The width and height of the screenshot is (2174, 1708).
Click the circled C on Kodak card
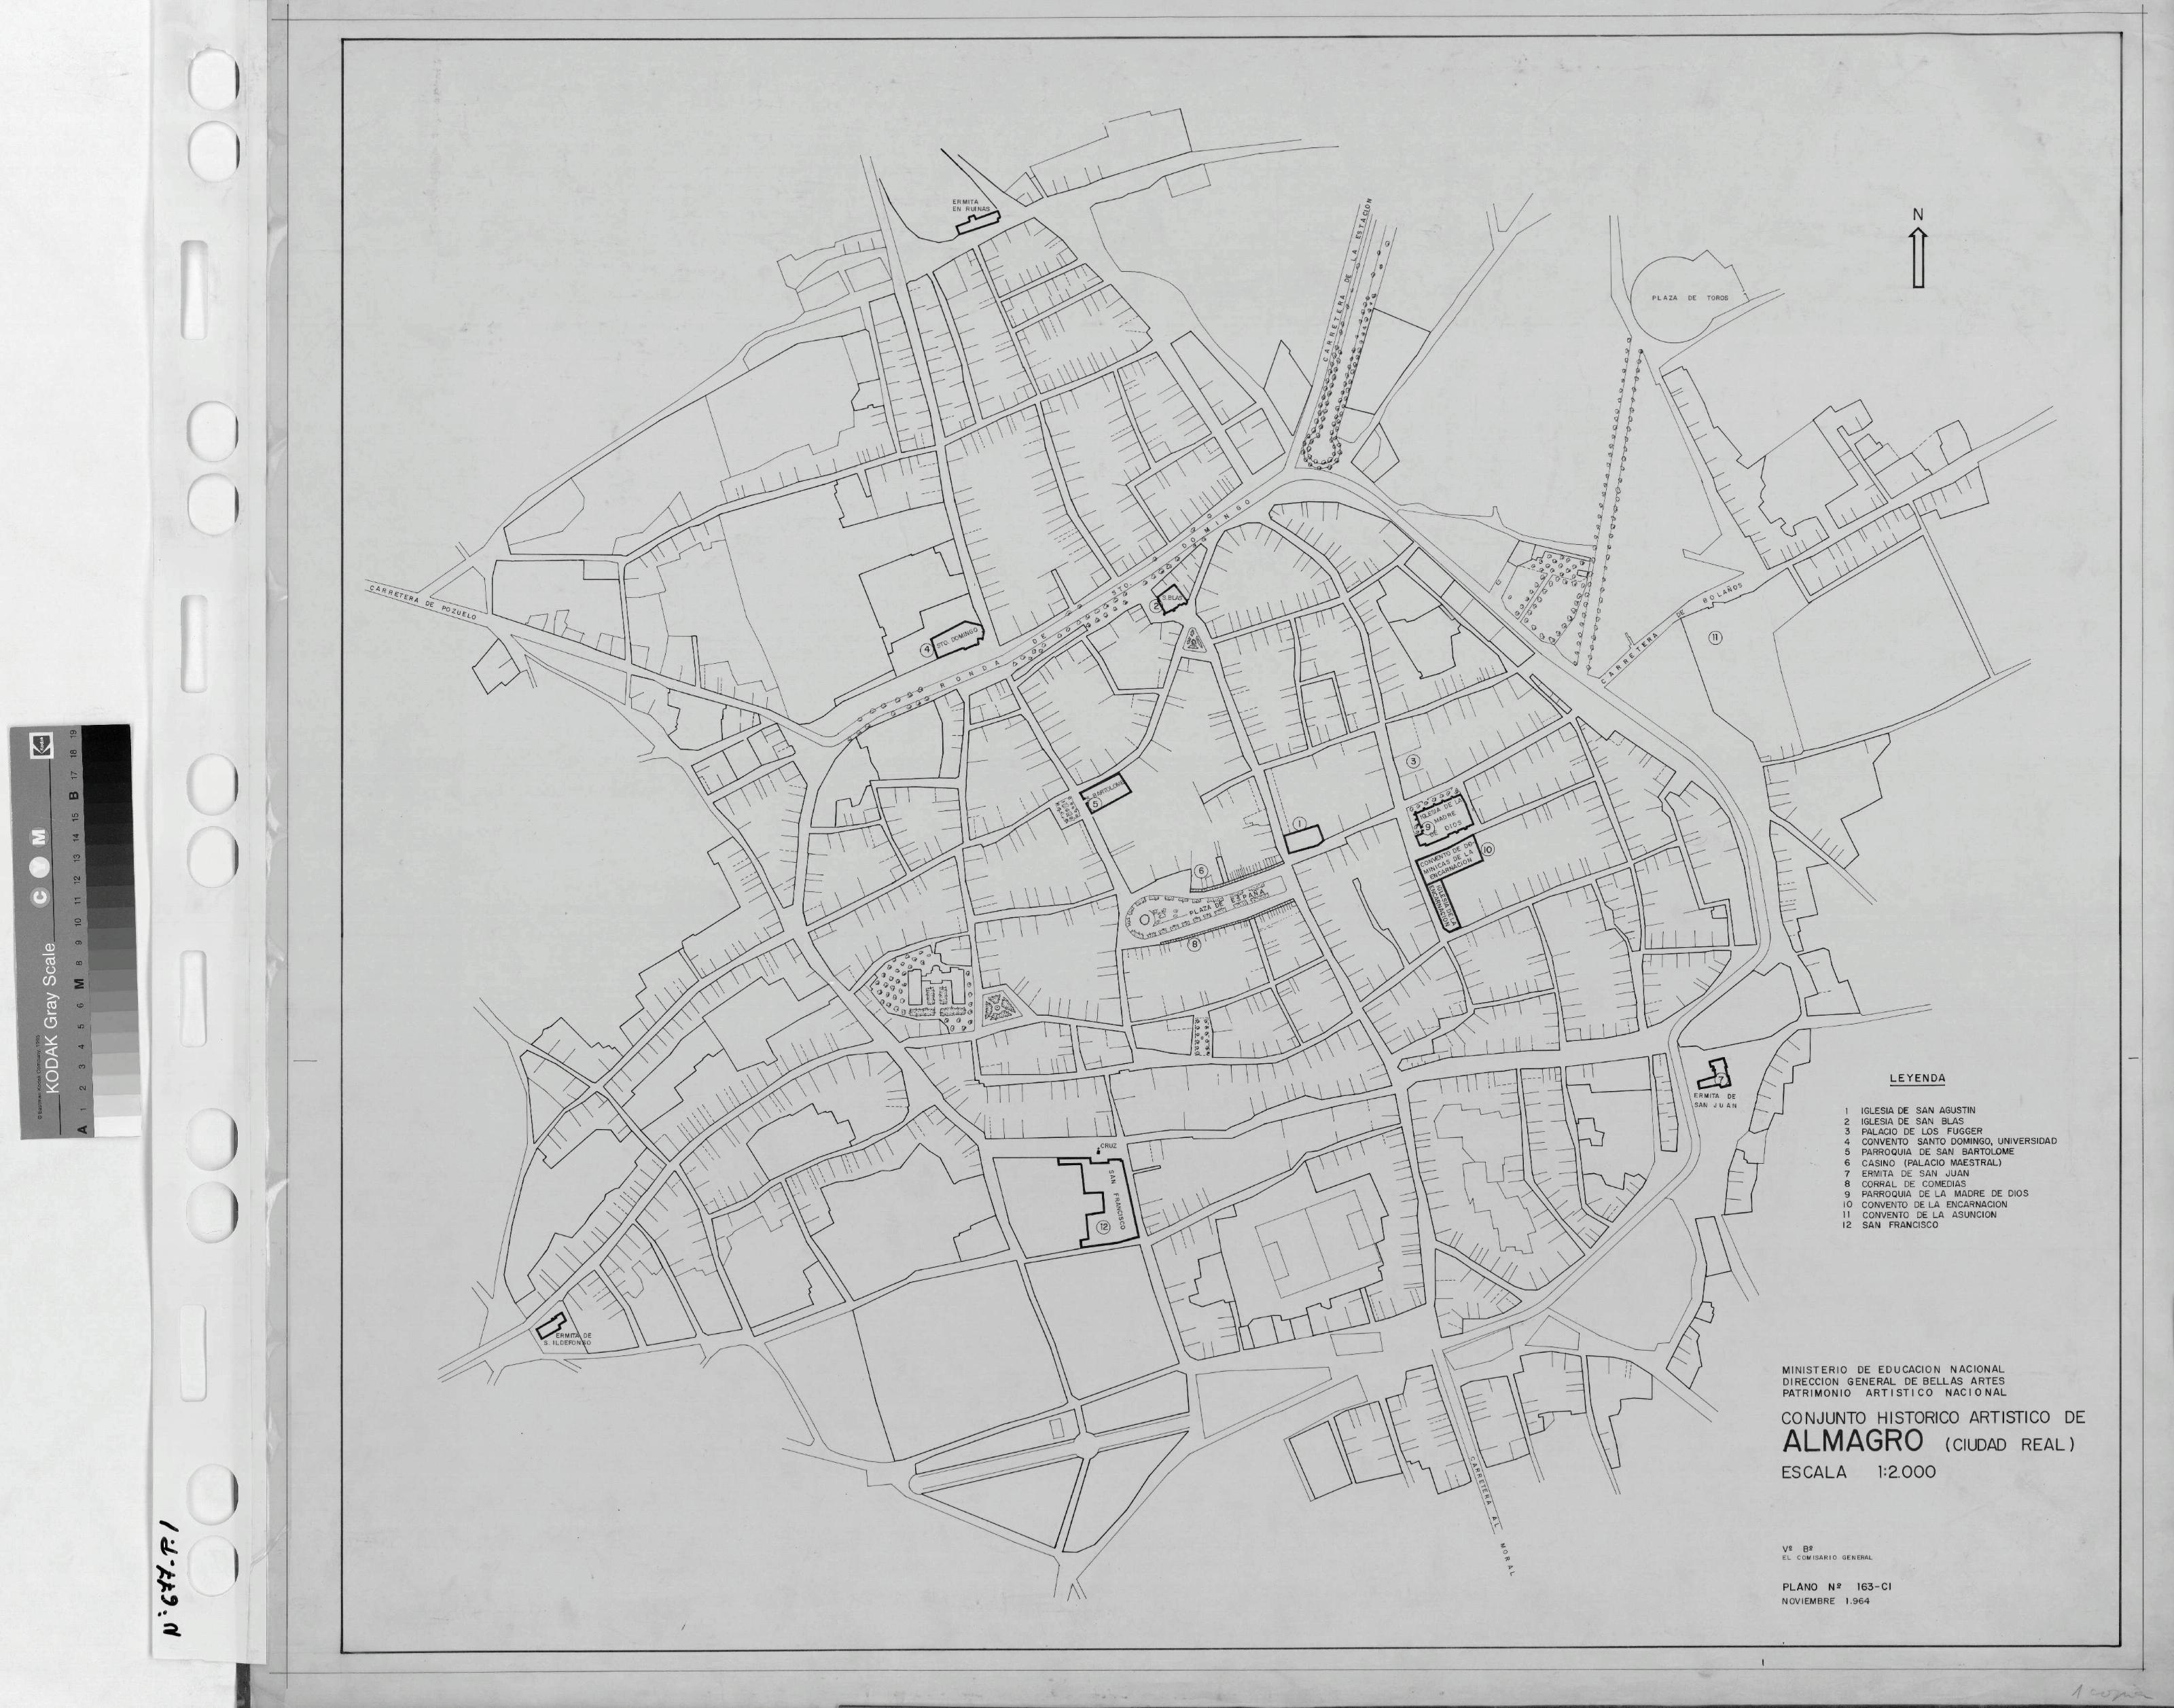point(40,897)
